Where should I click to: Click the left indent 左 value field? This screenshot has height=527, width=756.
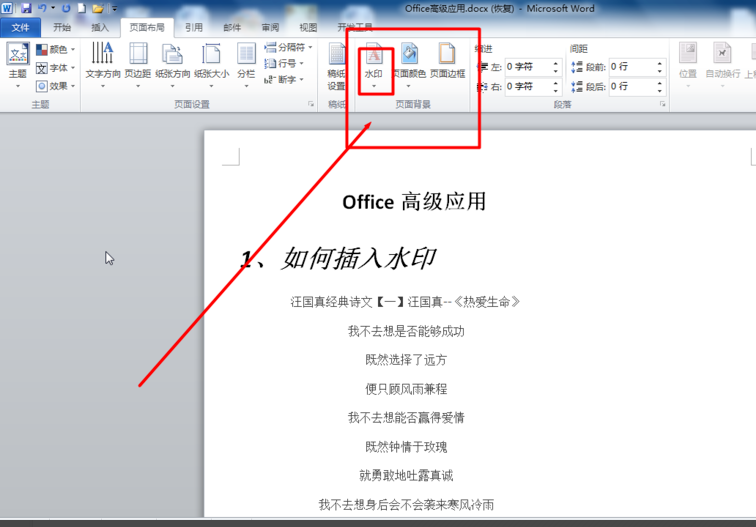(x=528, y=67)
